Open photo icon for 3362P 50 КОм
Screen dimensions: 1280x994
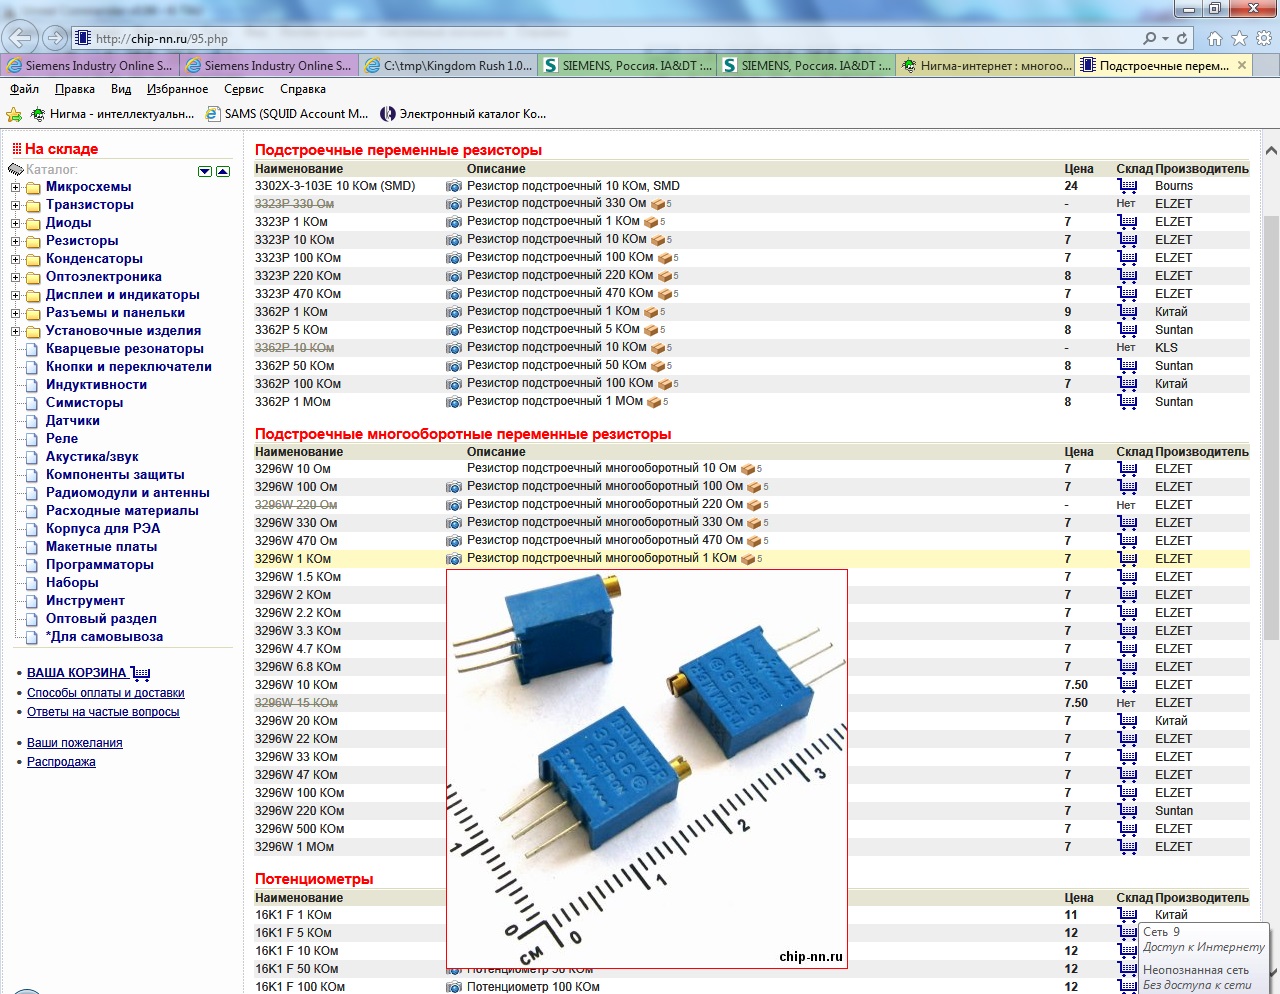[x=453, y=367]
